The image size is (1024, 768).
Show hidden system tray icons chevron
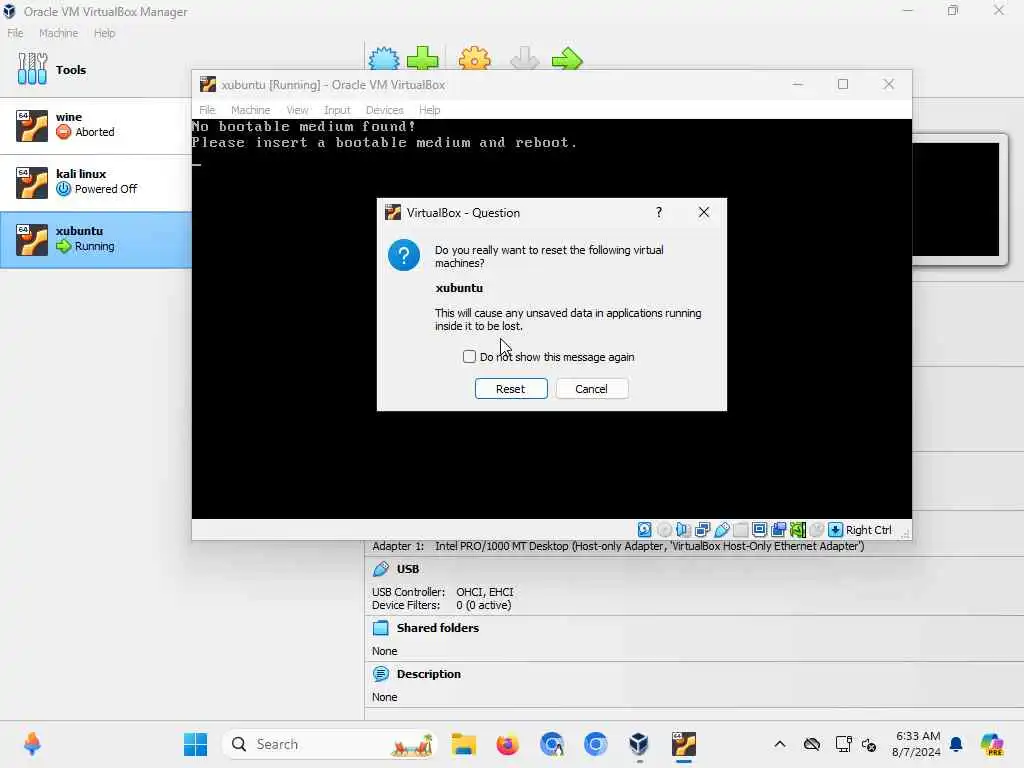coord(780,744)
